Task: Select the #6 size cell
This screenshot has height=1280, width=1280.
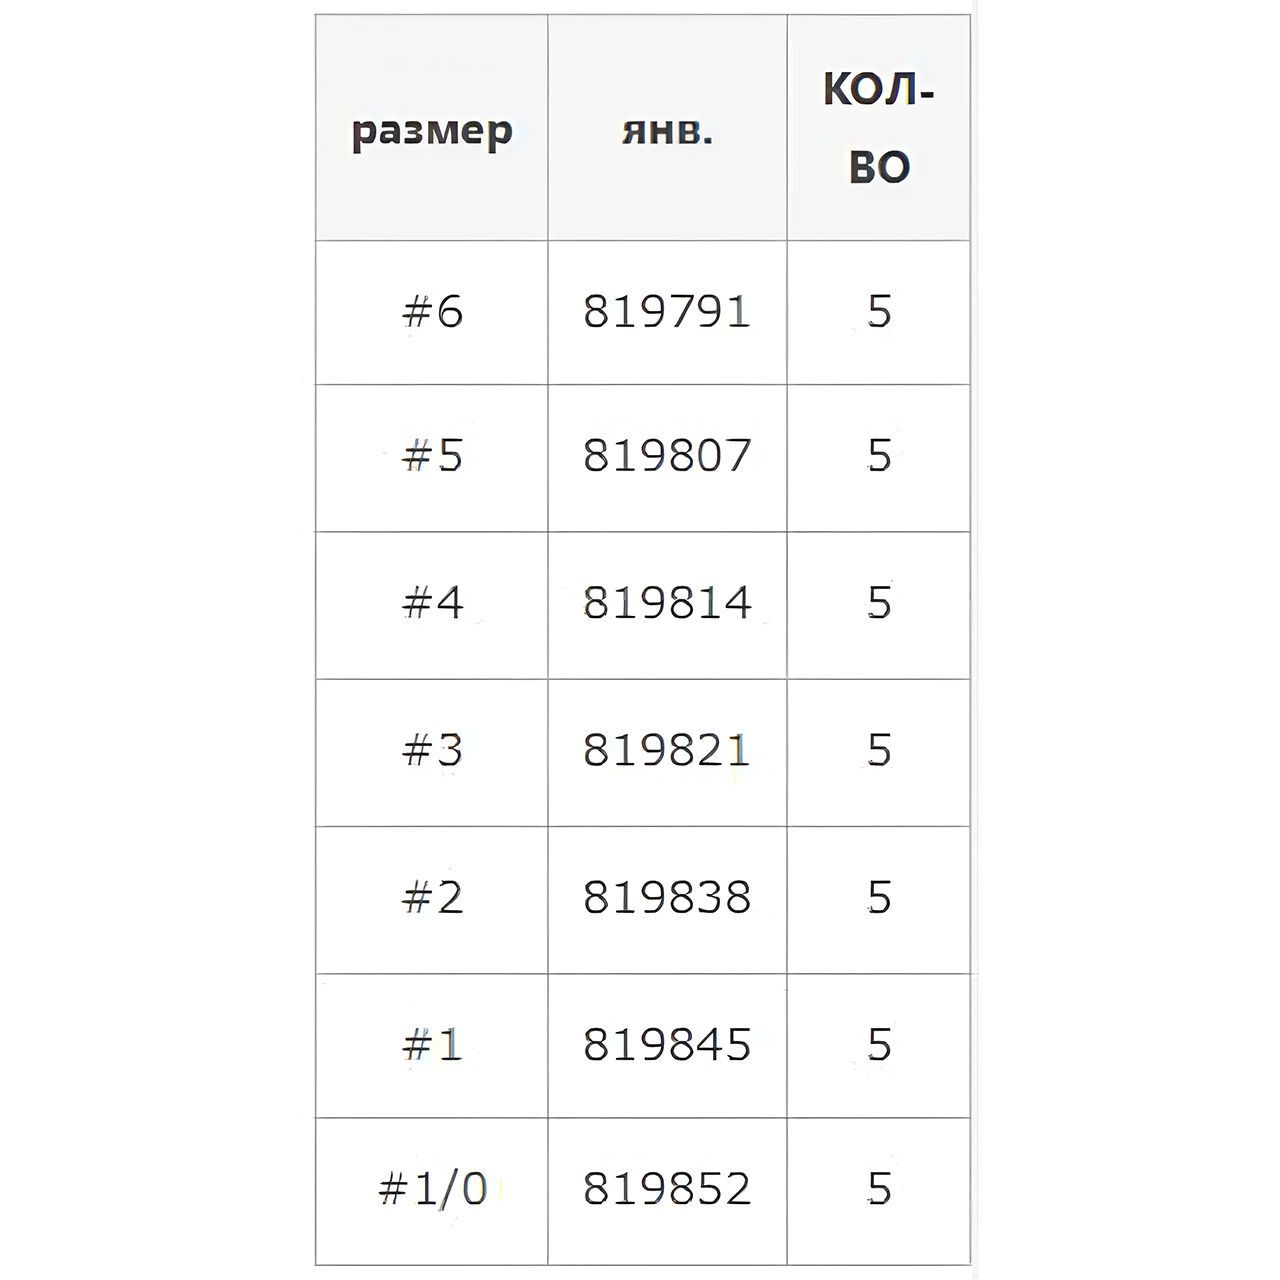Action: pyautogui.click(x=432, y=312)
